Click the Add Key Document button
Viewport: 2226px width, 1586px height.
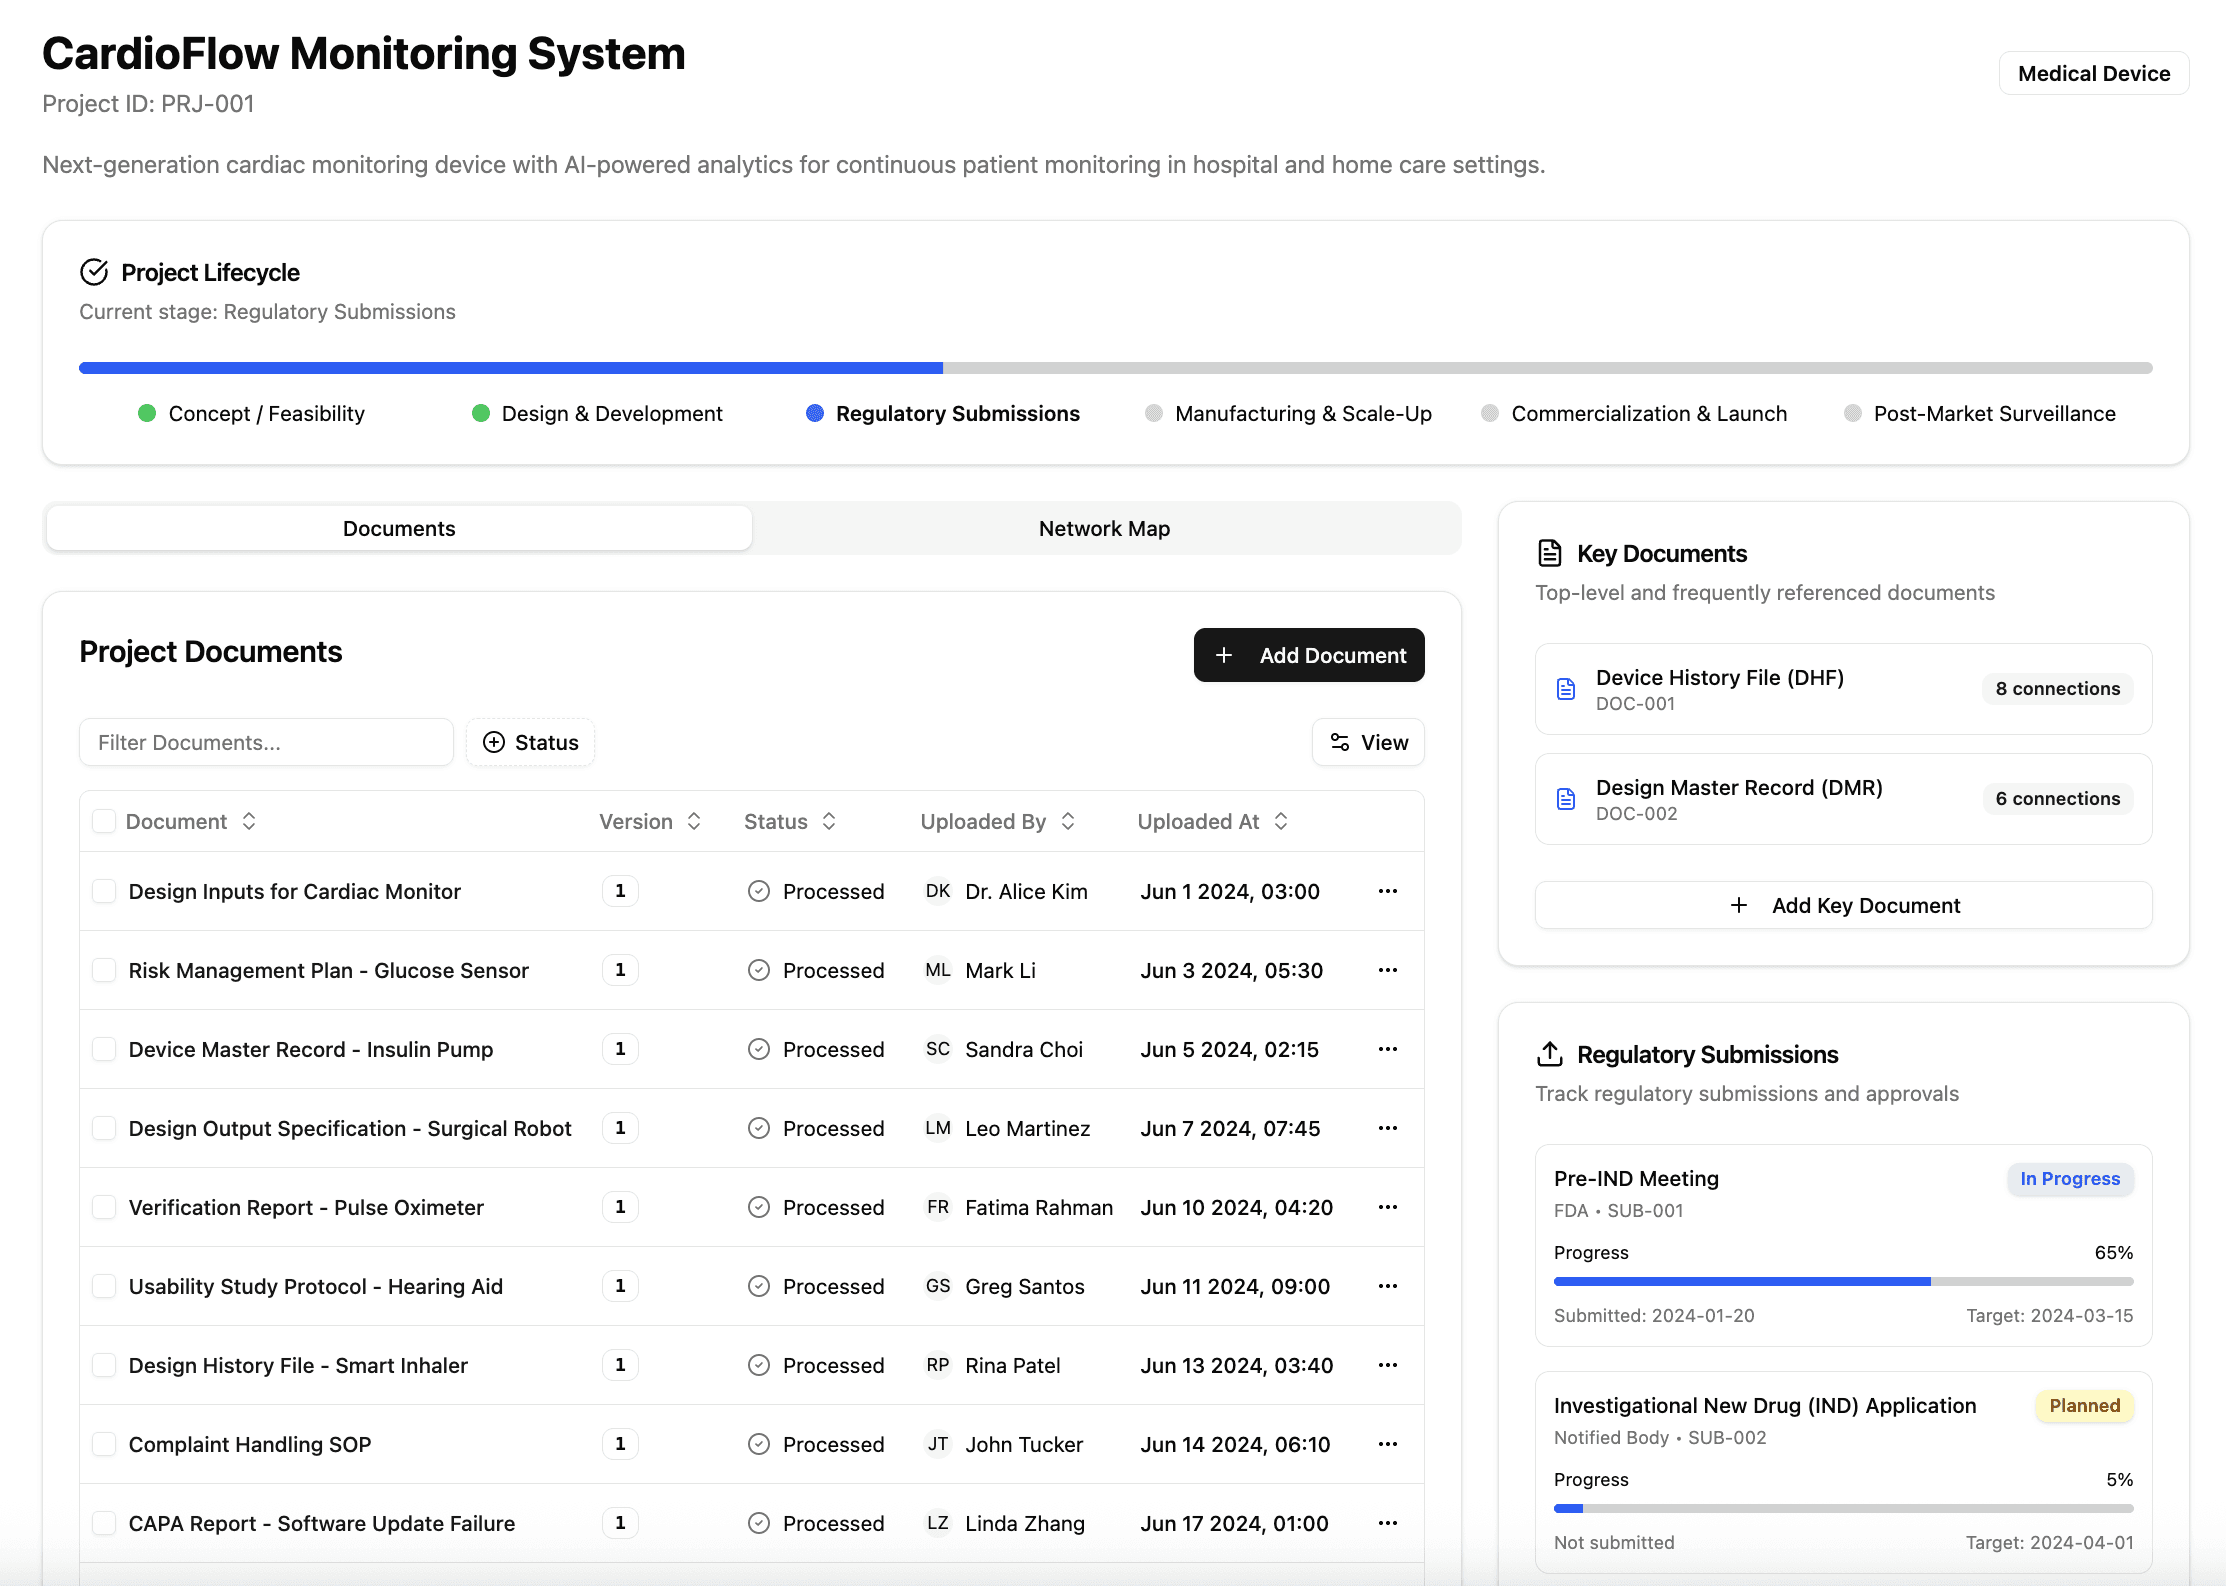[1843, 905]
